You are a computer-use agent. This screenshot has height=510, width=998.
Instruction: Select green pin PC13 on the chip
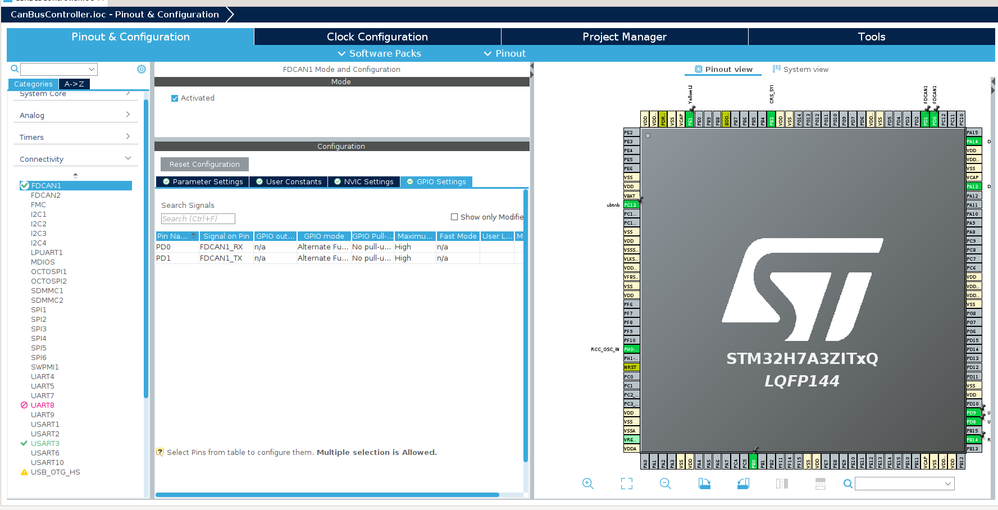click(631, 204)
